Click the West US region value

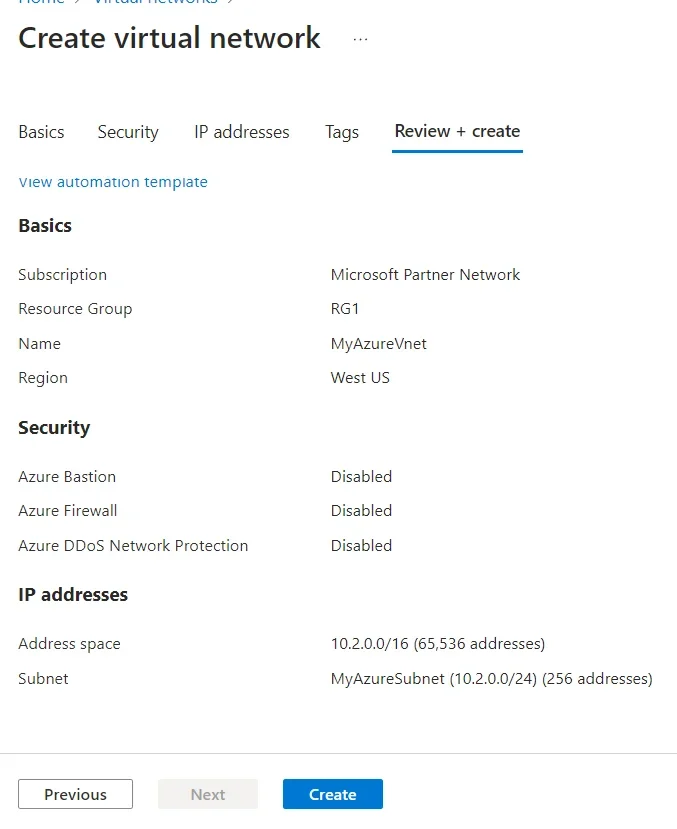(360, 377)
